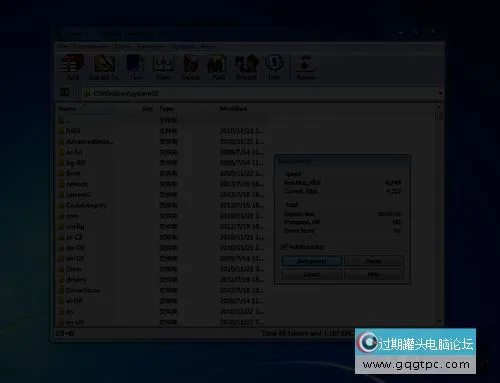Select the catroot folder name
This screenshot has height=383, width=500.
click(77, 184)
